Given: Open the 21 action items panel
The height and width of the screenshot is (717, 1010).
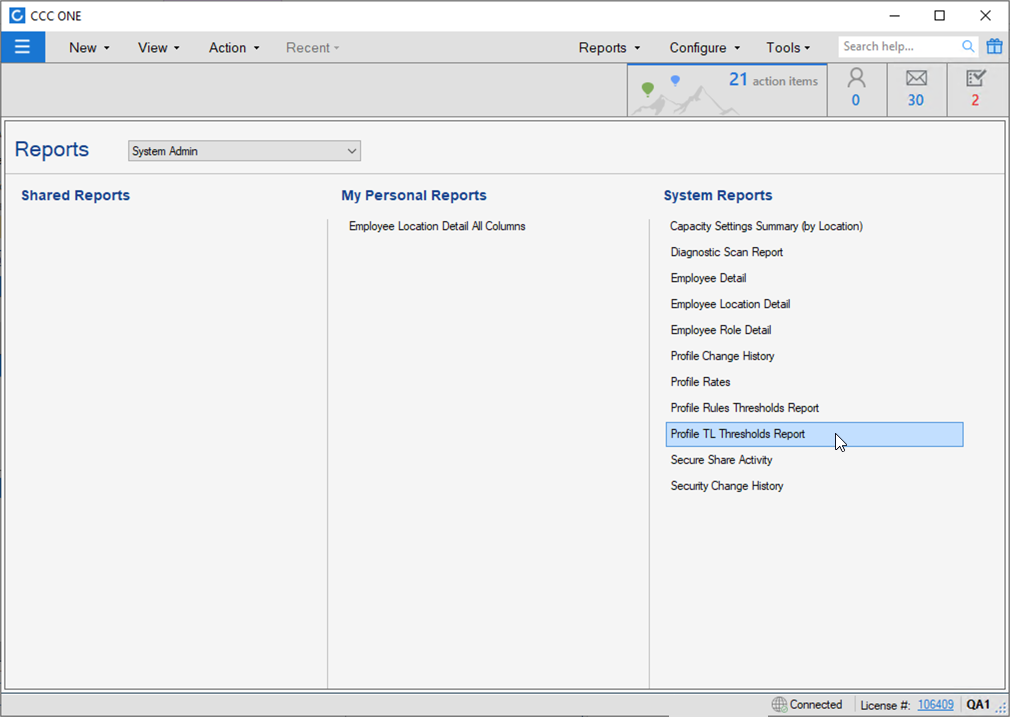Looking at the screenshot, I should 727,90.
